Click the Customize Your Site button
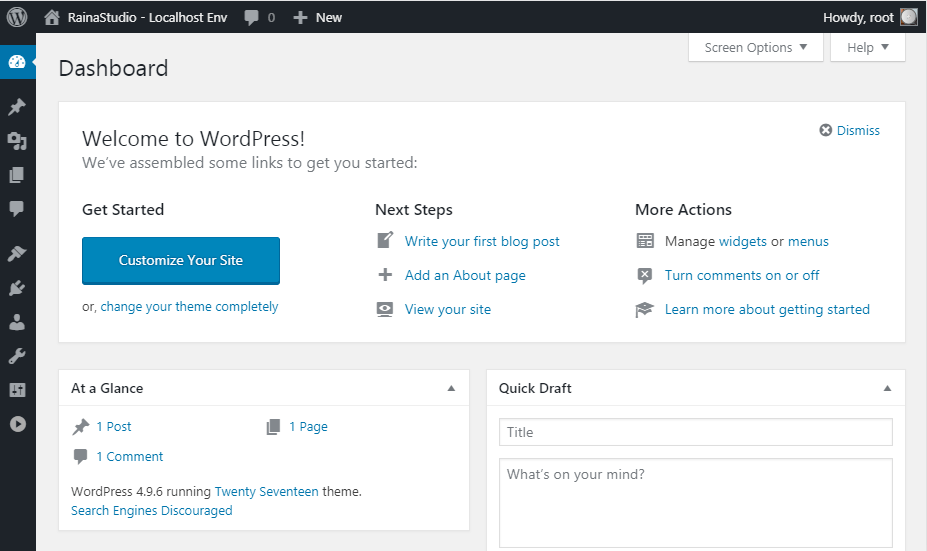 click(181, 261)
